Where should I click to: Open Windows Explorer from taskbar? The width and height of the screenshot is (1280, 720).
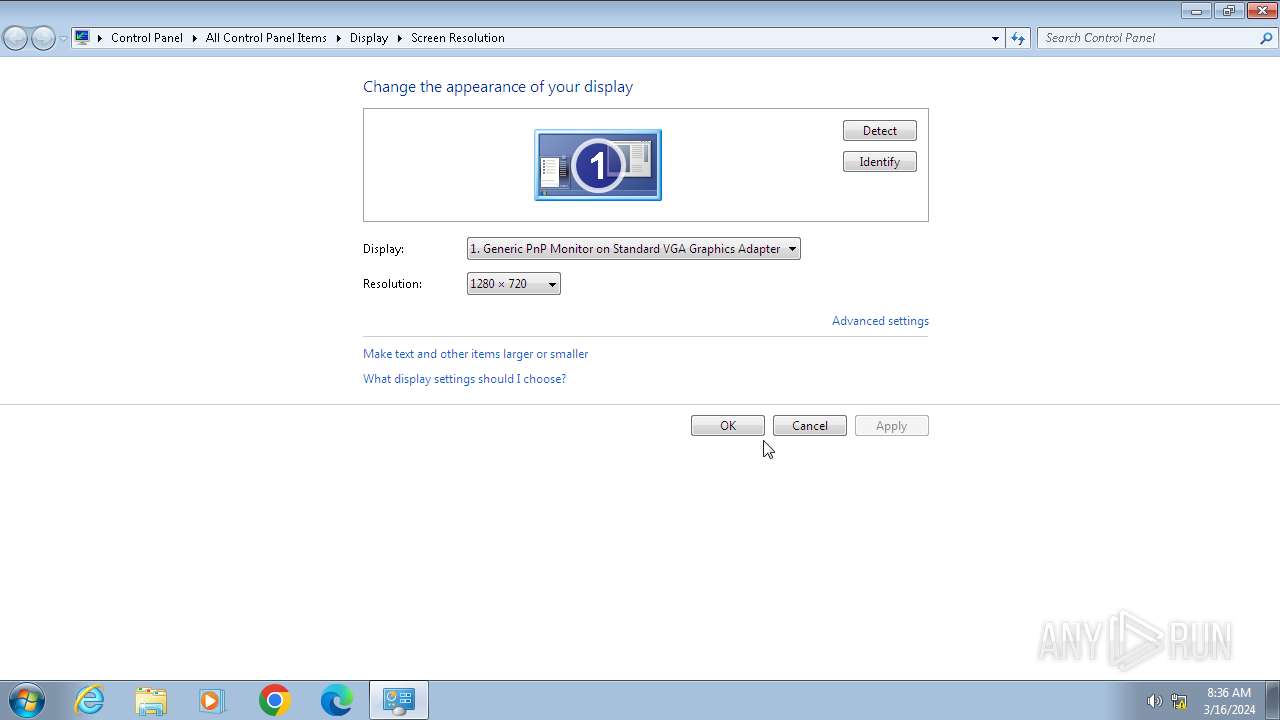click(151, 700)
